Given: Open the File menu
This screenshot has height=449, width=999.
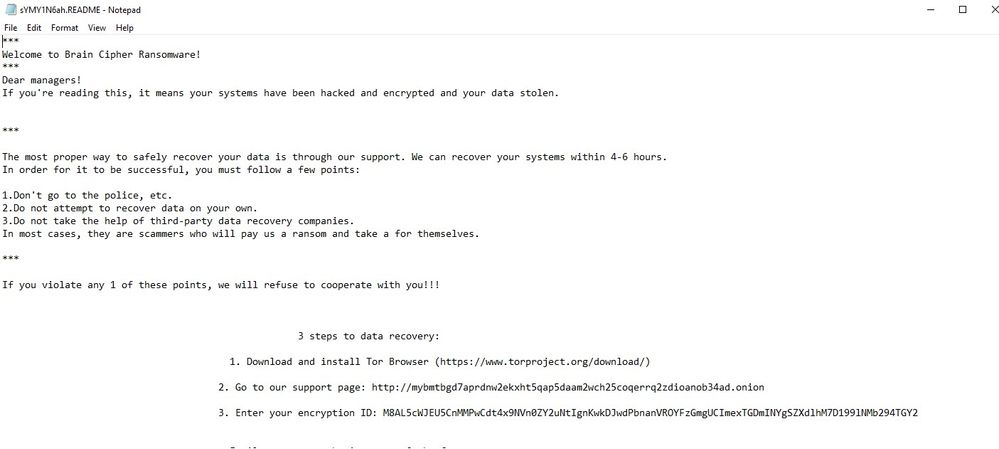Looking at the screenshot, I should point(11,28).
